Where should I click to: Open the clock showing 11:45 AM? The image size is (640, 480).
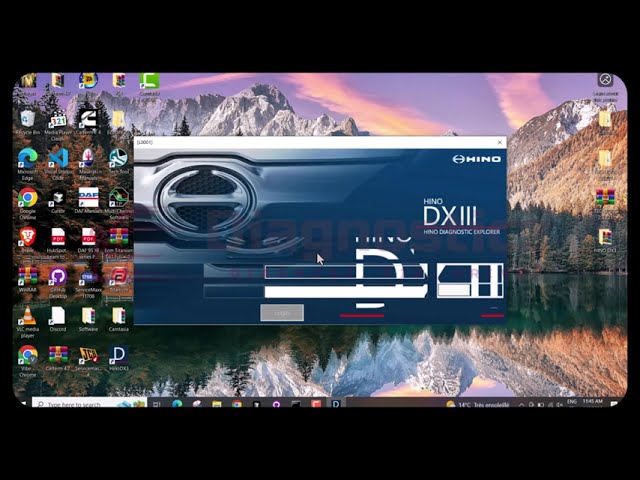tap(593, 403)
